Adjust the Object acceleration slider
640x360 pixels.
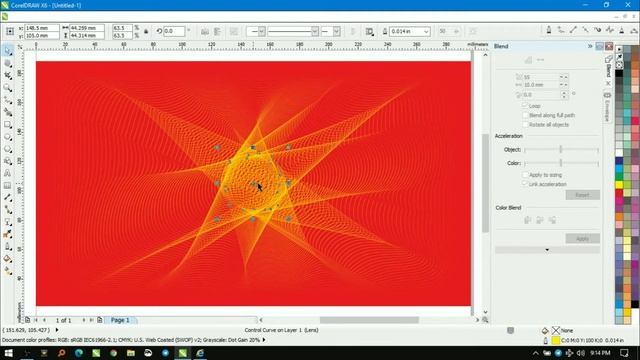[x=561, y=149]
